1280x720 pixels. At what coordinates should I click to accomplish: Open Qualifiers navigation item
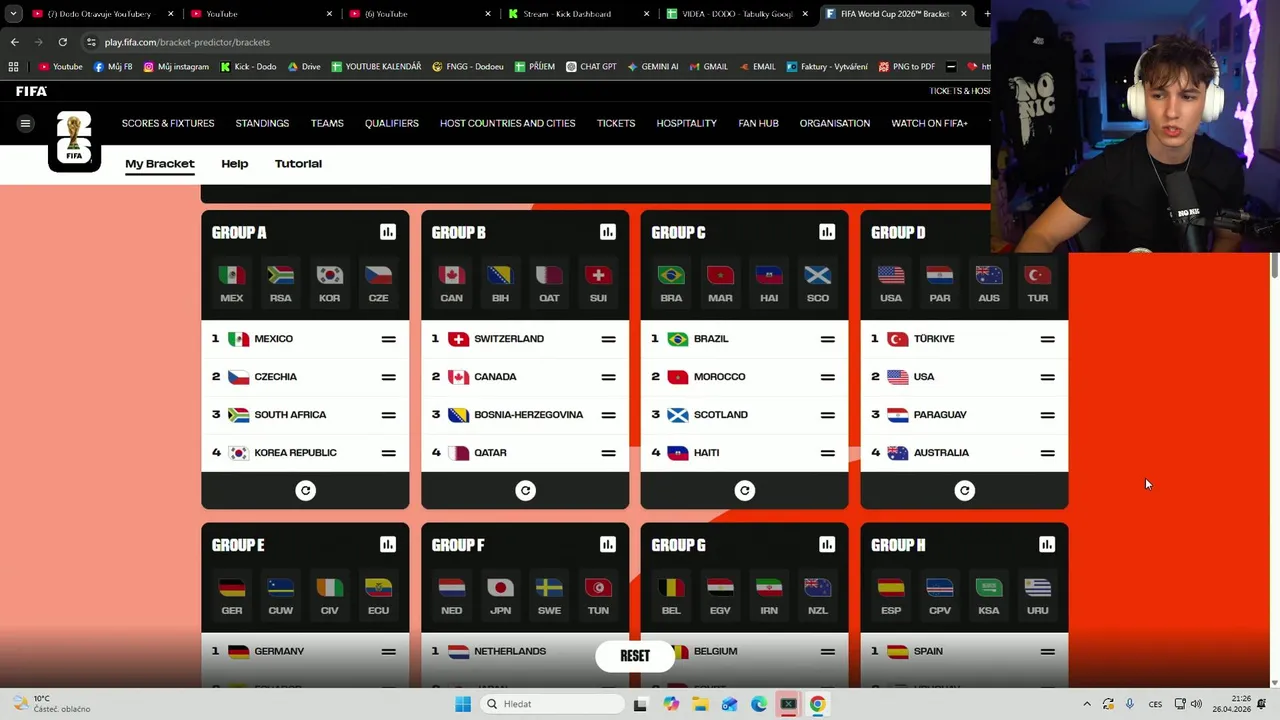(x=392, y=123)
